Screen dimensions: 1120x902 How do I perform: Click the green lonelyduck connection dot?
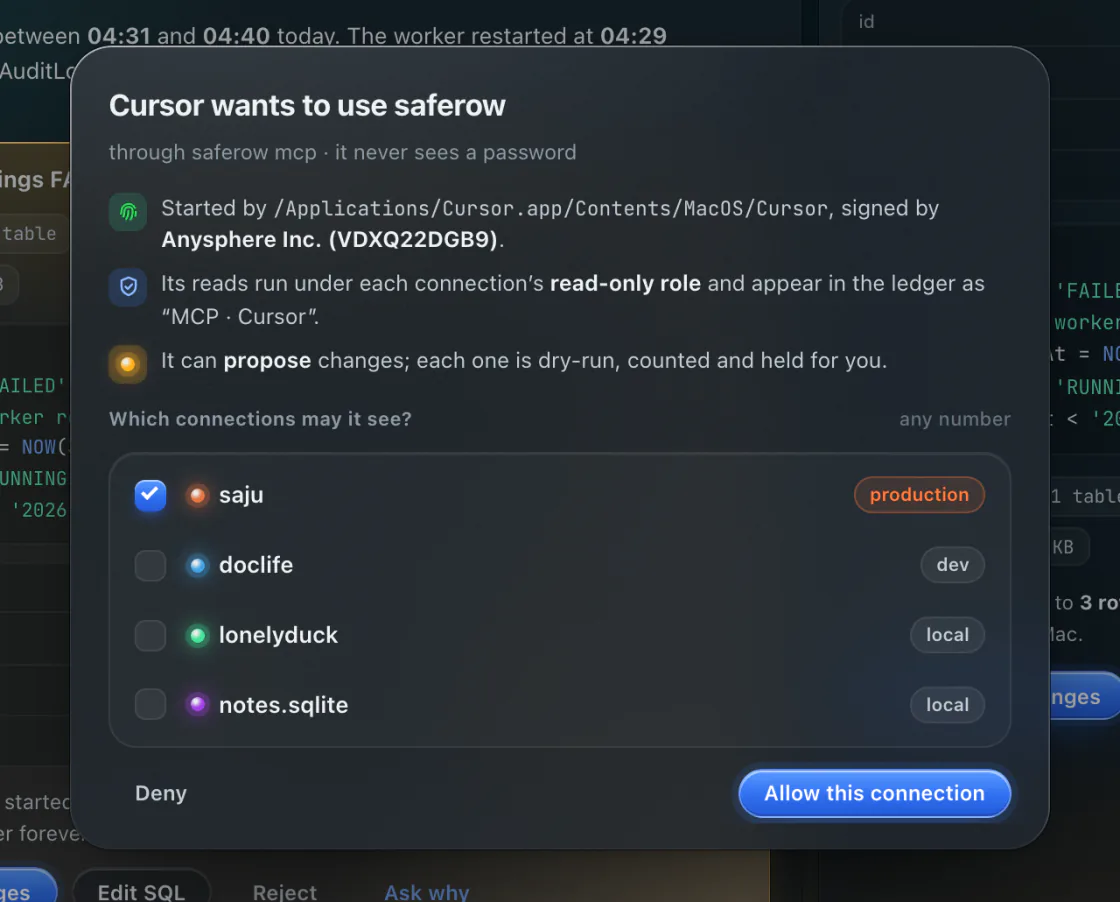197,636
